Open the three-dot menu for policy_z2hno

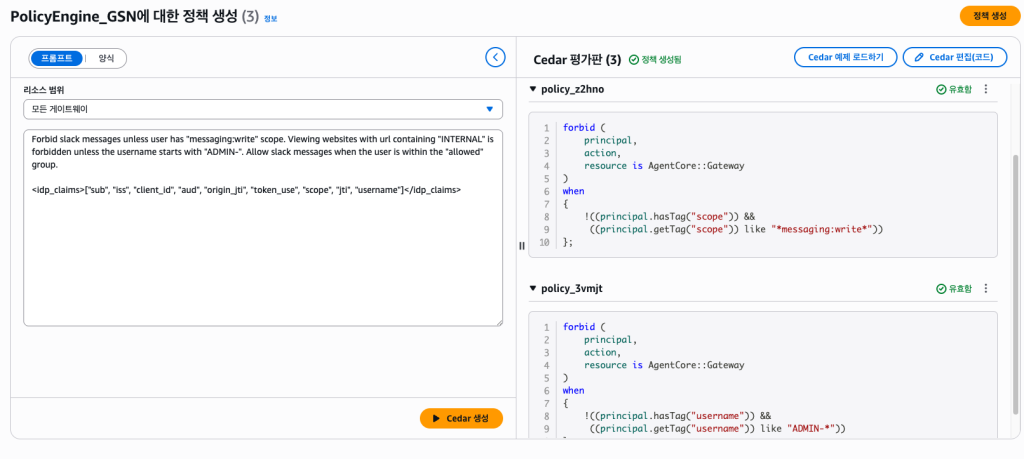point(986,89)
